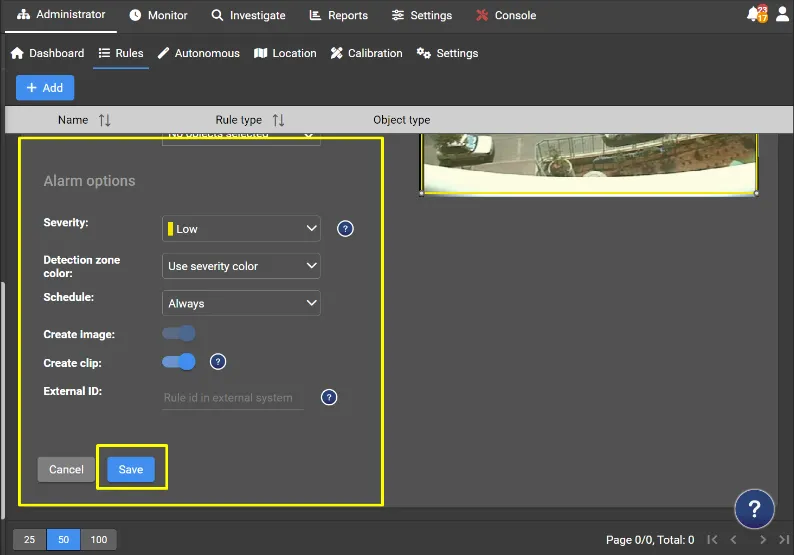Disable the Create clip switch
The image size is (794, 555).
click(179, 362)
